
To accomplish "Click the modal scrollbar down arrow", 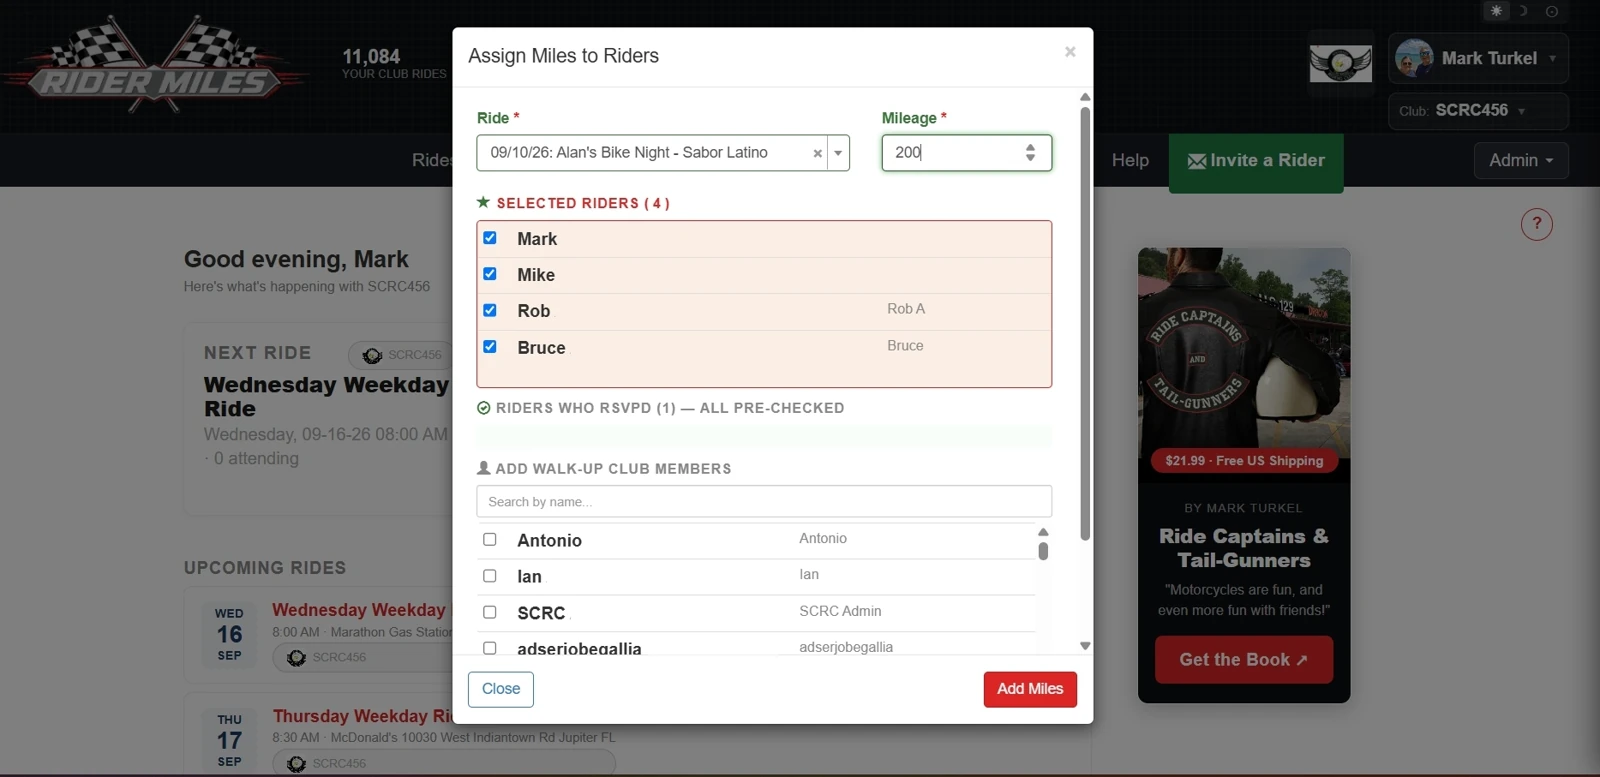I will tap(1085, 646).
